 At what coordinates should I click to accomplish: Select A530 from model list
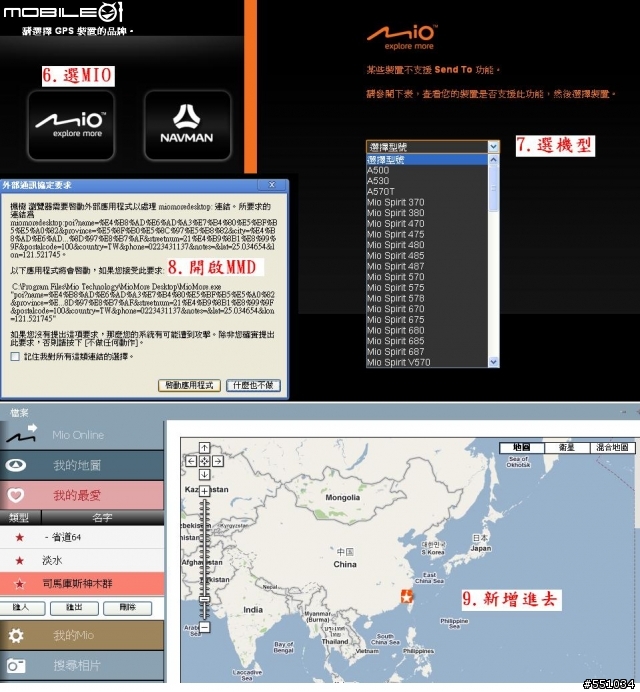coord(427,181)
